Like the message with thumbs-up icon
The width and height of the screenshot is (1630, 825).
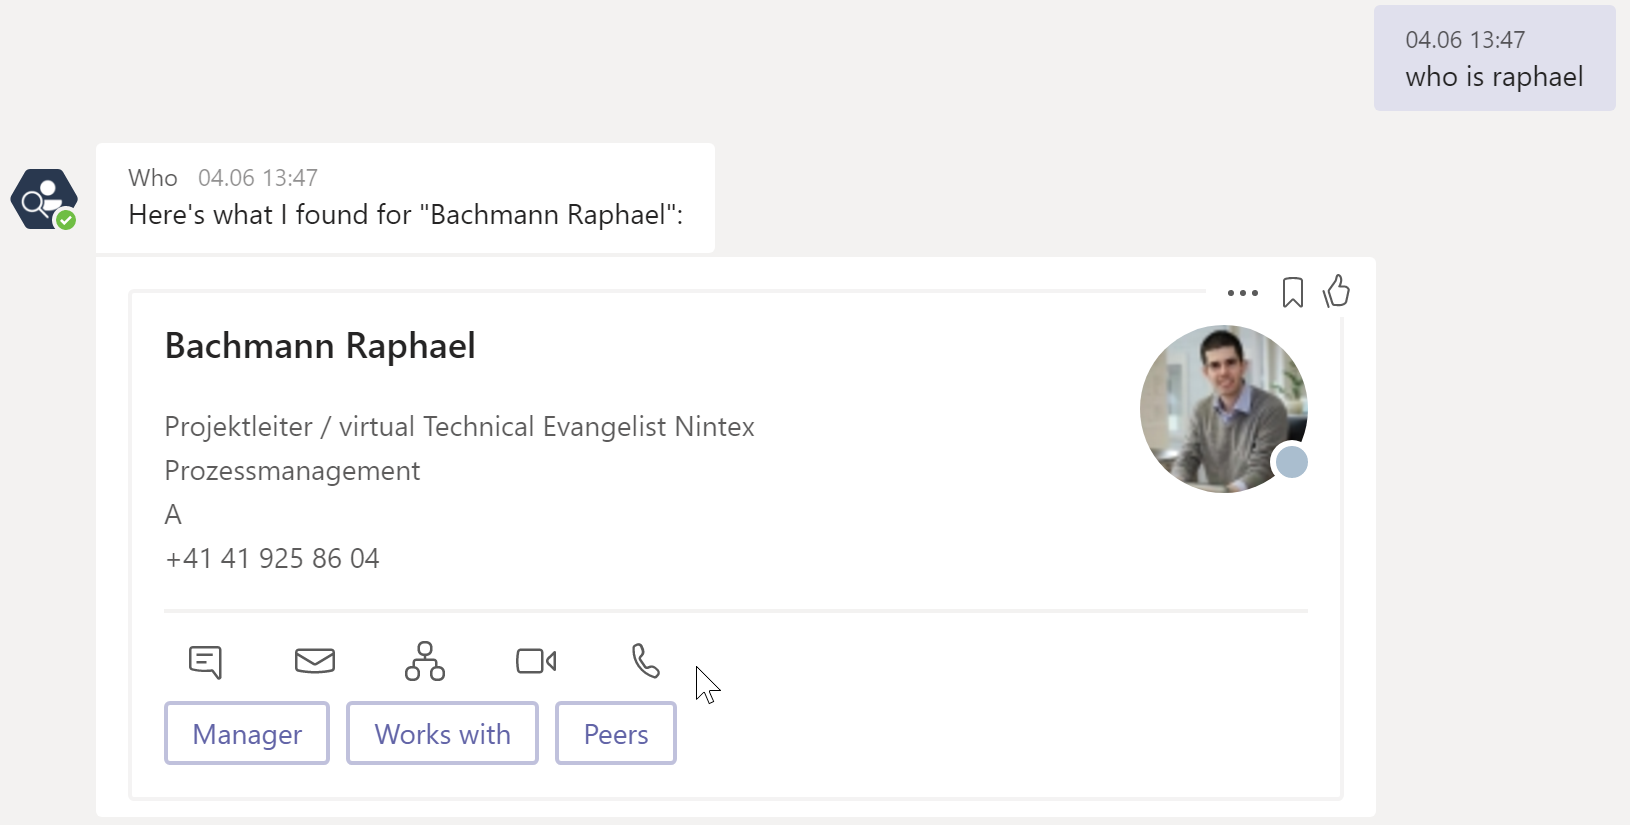click(x=1337, y=291)
